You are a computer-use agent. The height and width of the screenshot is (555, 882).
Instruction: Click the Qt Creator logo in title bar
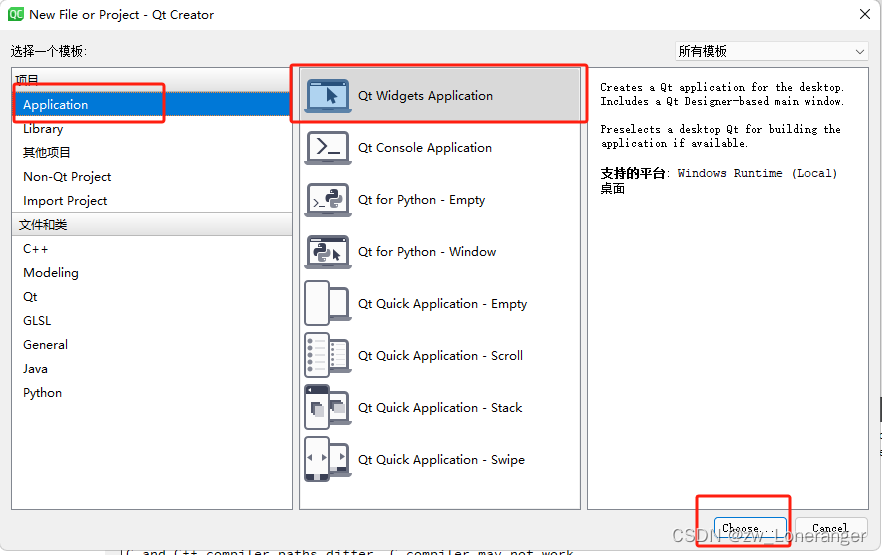click(x=16, y=14)
